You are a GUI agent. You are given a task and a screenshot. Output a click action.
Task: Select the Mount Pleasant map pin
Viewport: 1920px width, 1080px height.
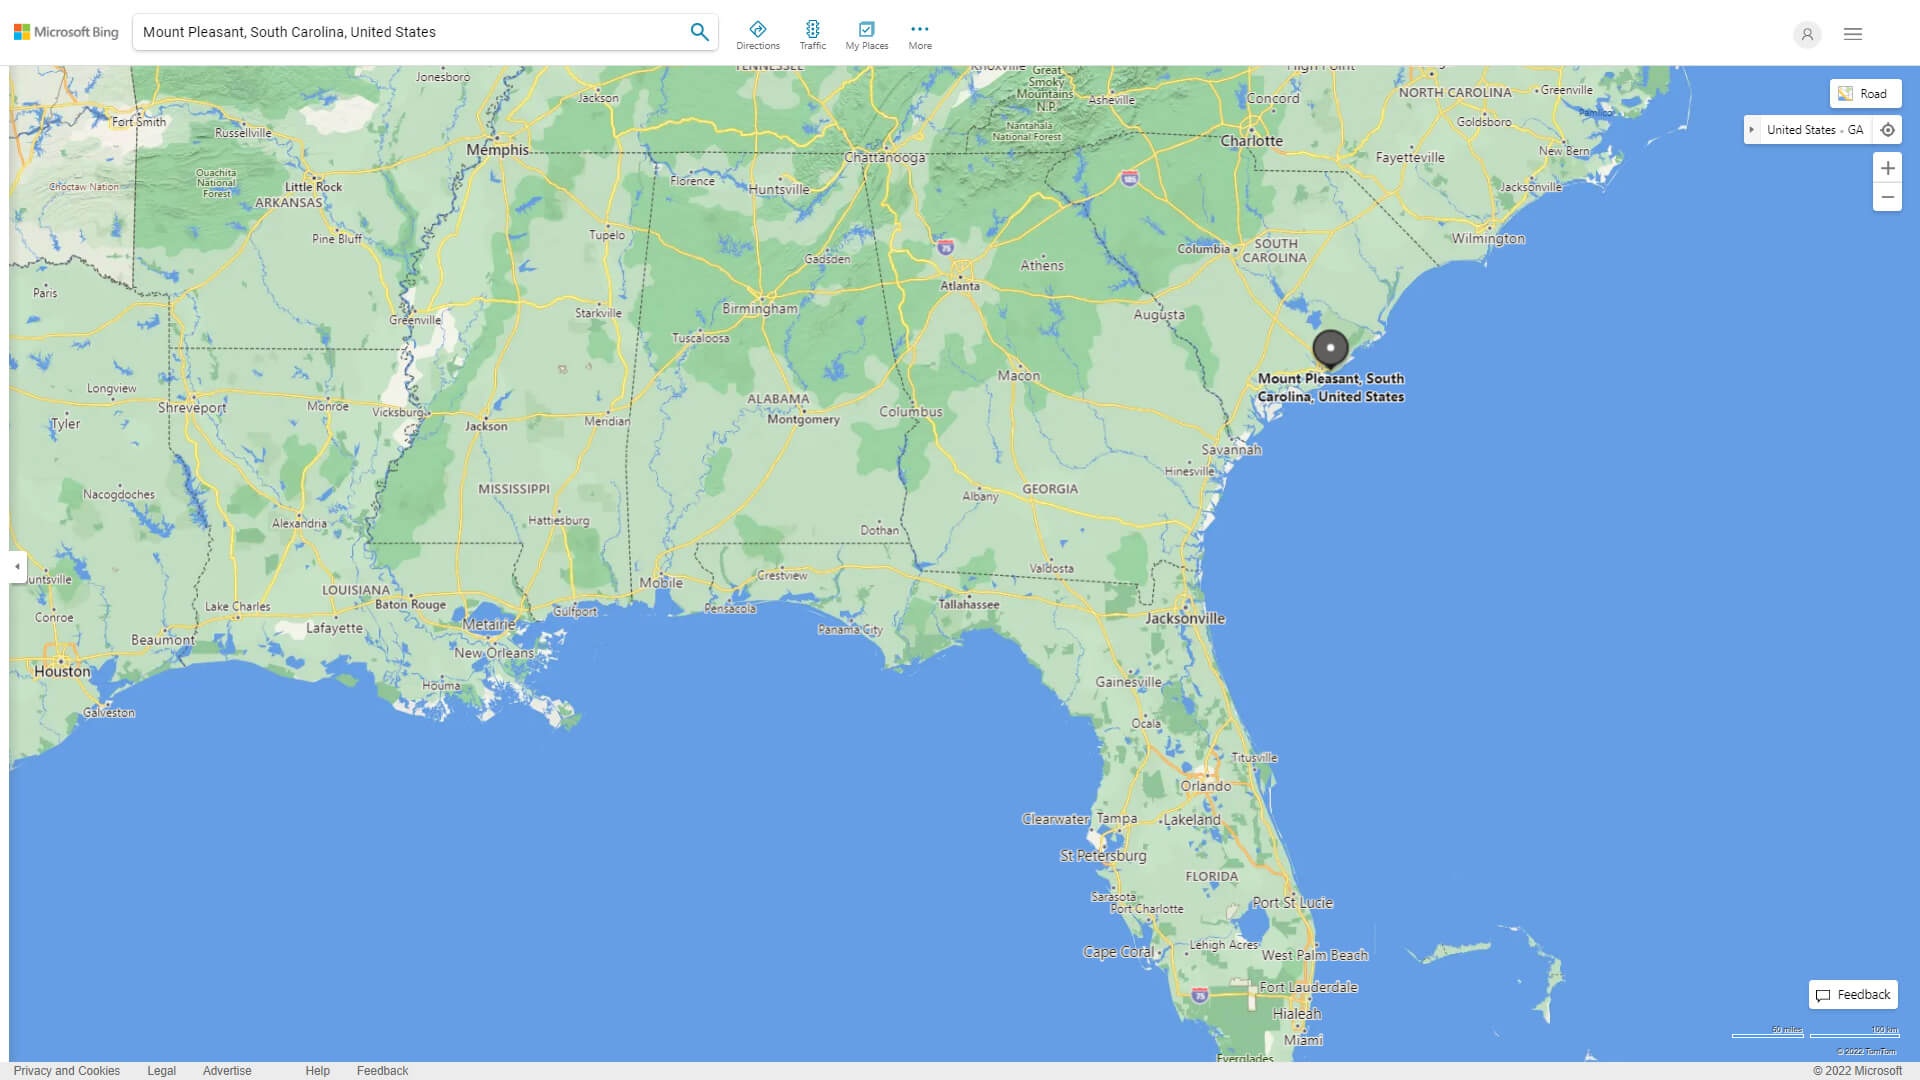(x=1331, y=349)
